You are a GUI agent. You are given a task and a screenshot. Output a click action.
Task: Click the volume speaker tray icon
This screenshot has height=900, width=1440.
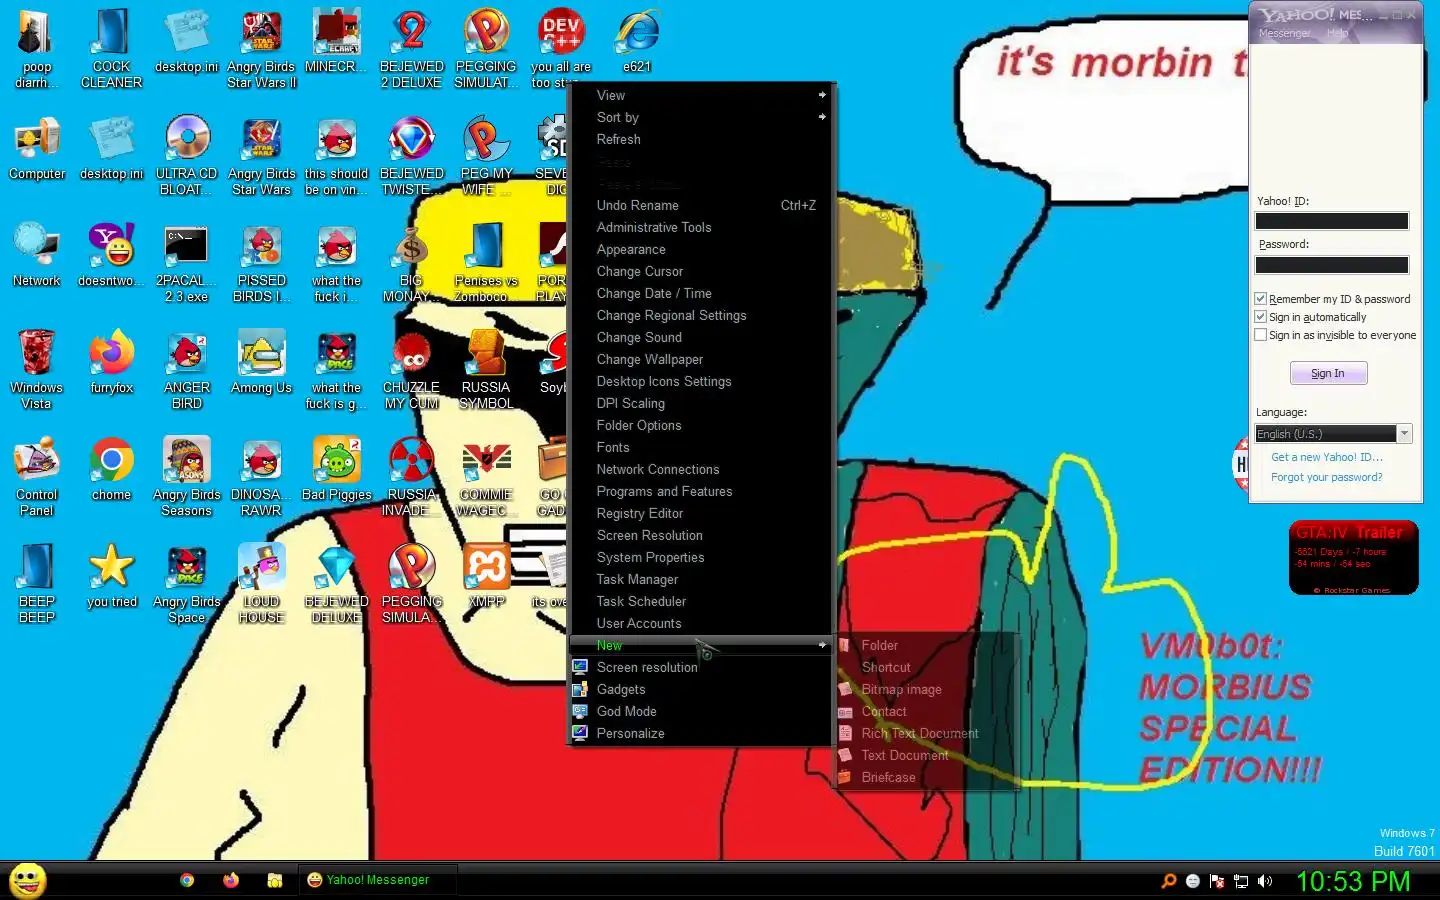[1265, 881]
